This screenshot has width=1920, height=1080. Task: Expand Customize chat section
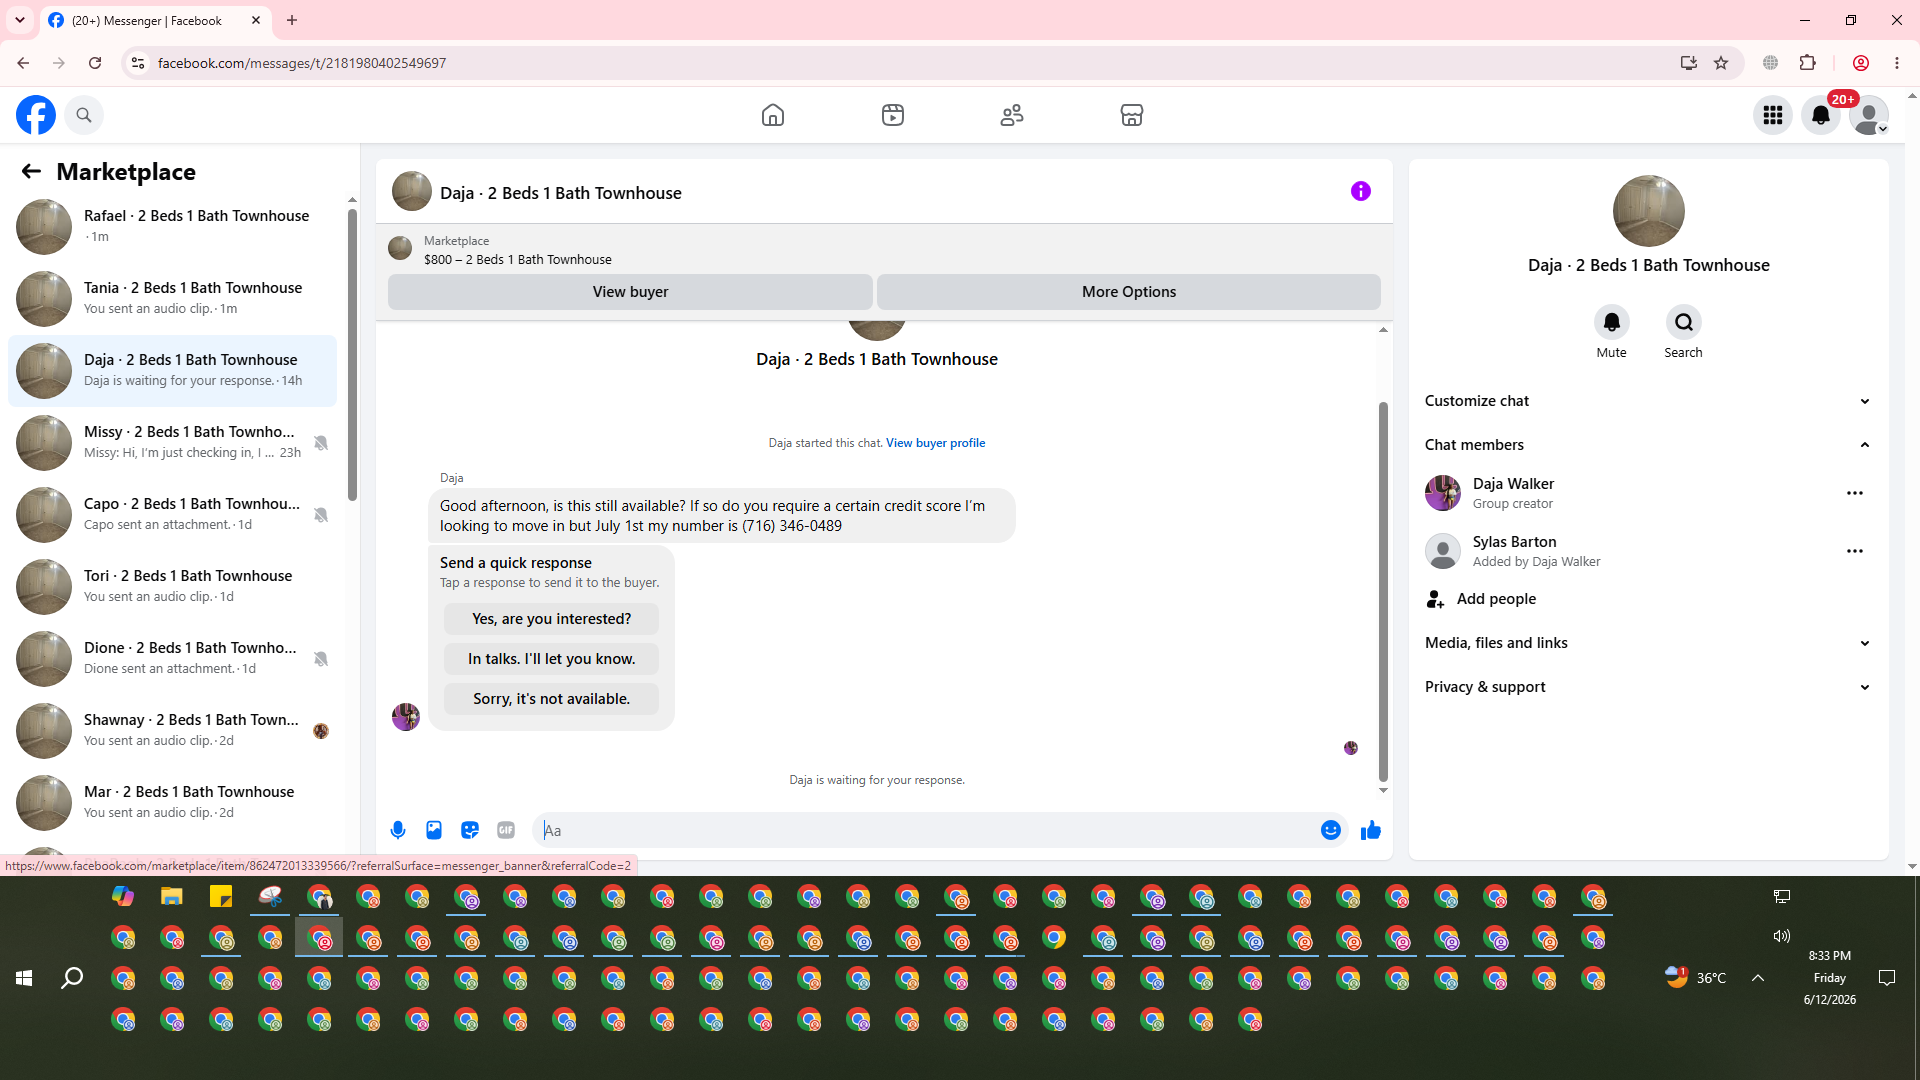point(1647,401)
